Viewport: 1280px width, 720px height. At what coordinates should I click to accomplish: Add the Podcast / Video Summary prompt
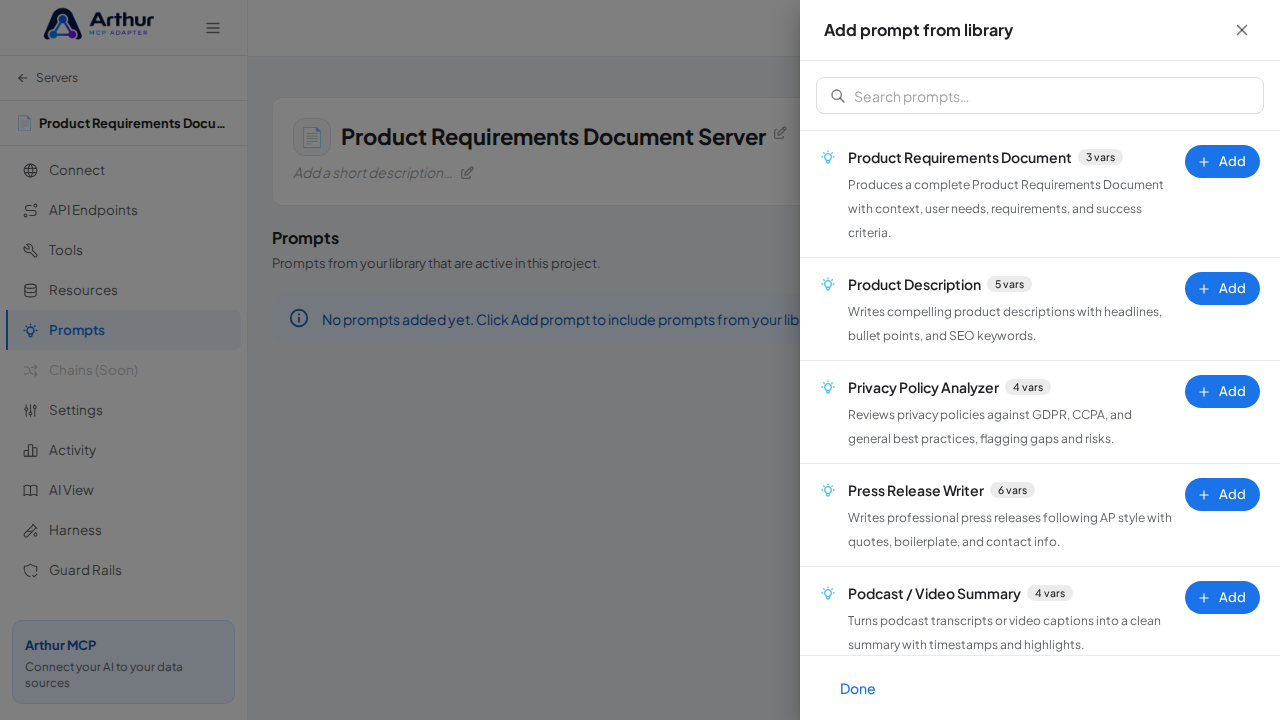tap(1222, 597)
